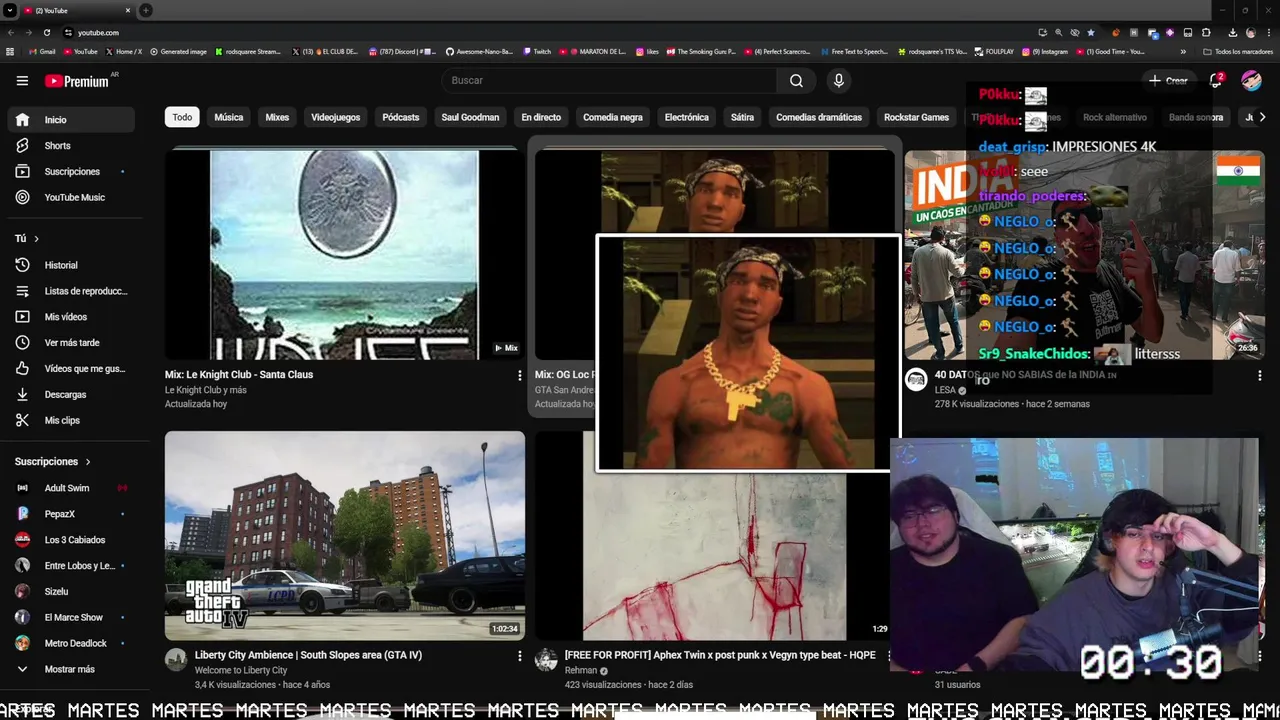The height and width of the screenshot is (720, 1280).
Task: Open Le Knight Club Santa Claus thumbnail
Action: click(x=345, y=254)
